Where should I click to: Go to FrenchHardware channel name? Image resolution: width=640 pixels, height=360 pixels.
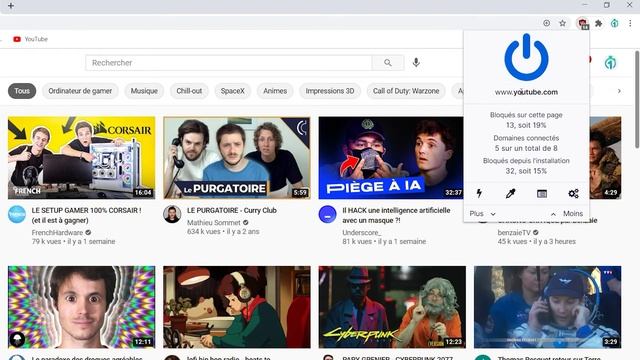coord(57,232)
